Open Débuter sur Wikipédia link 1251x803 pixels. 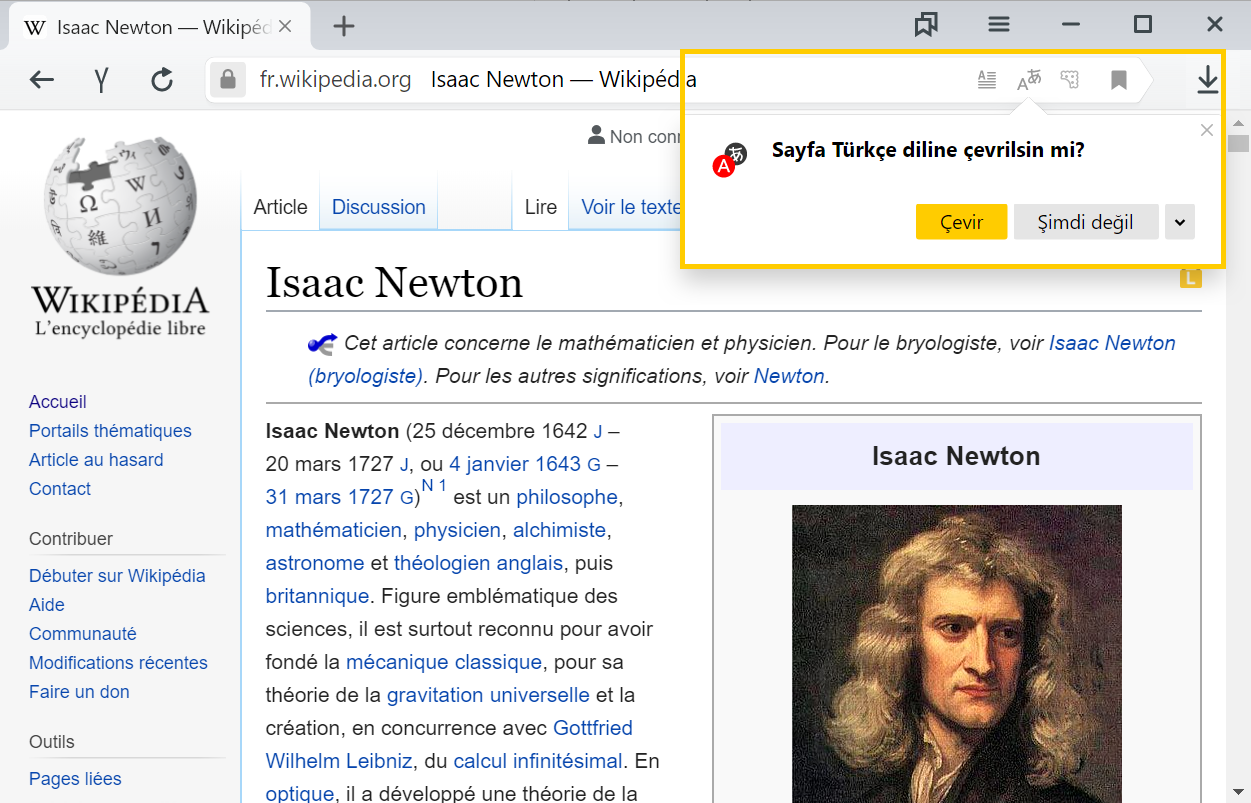pyautogui.click(x=117, y=576)
